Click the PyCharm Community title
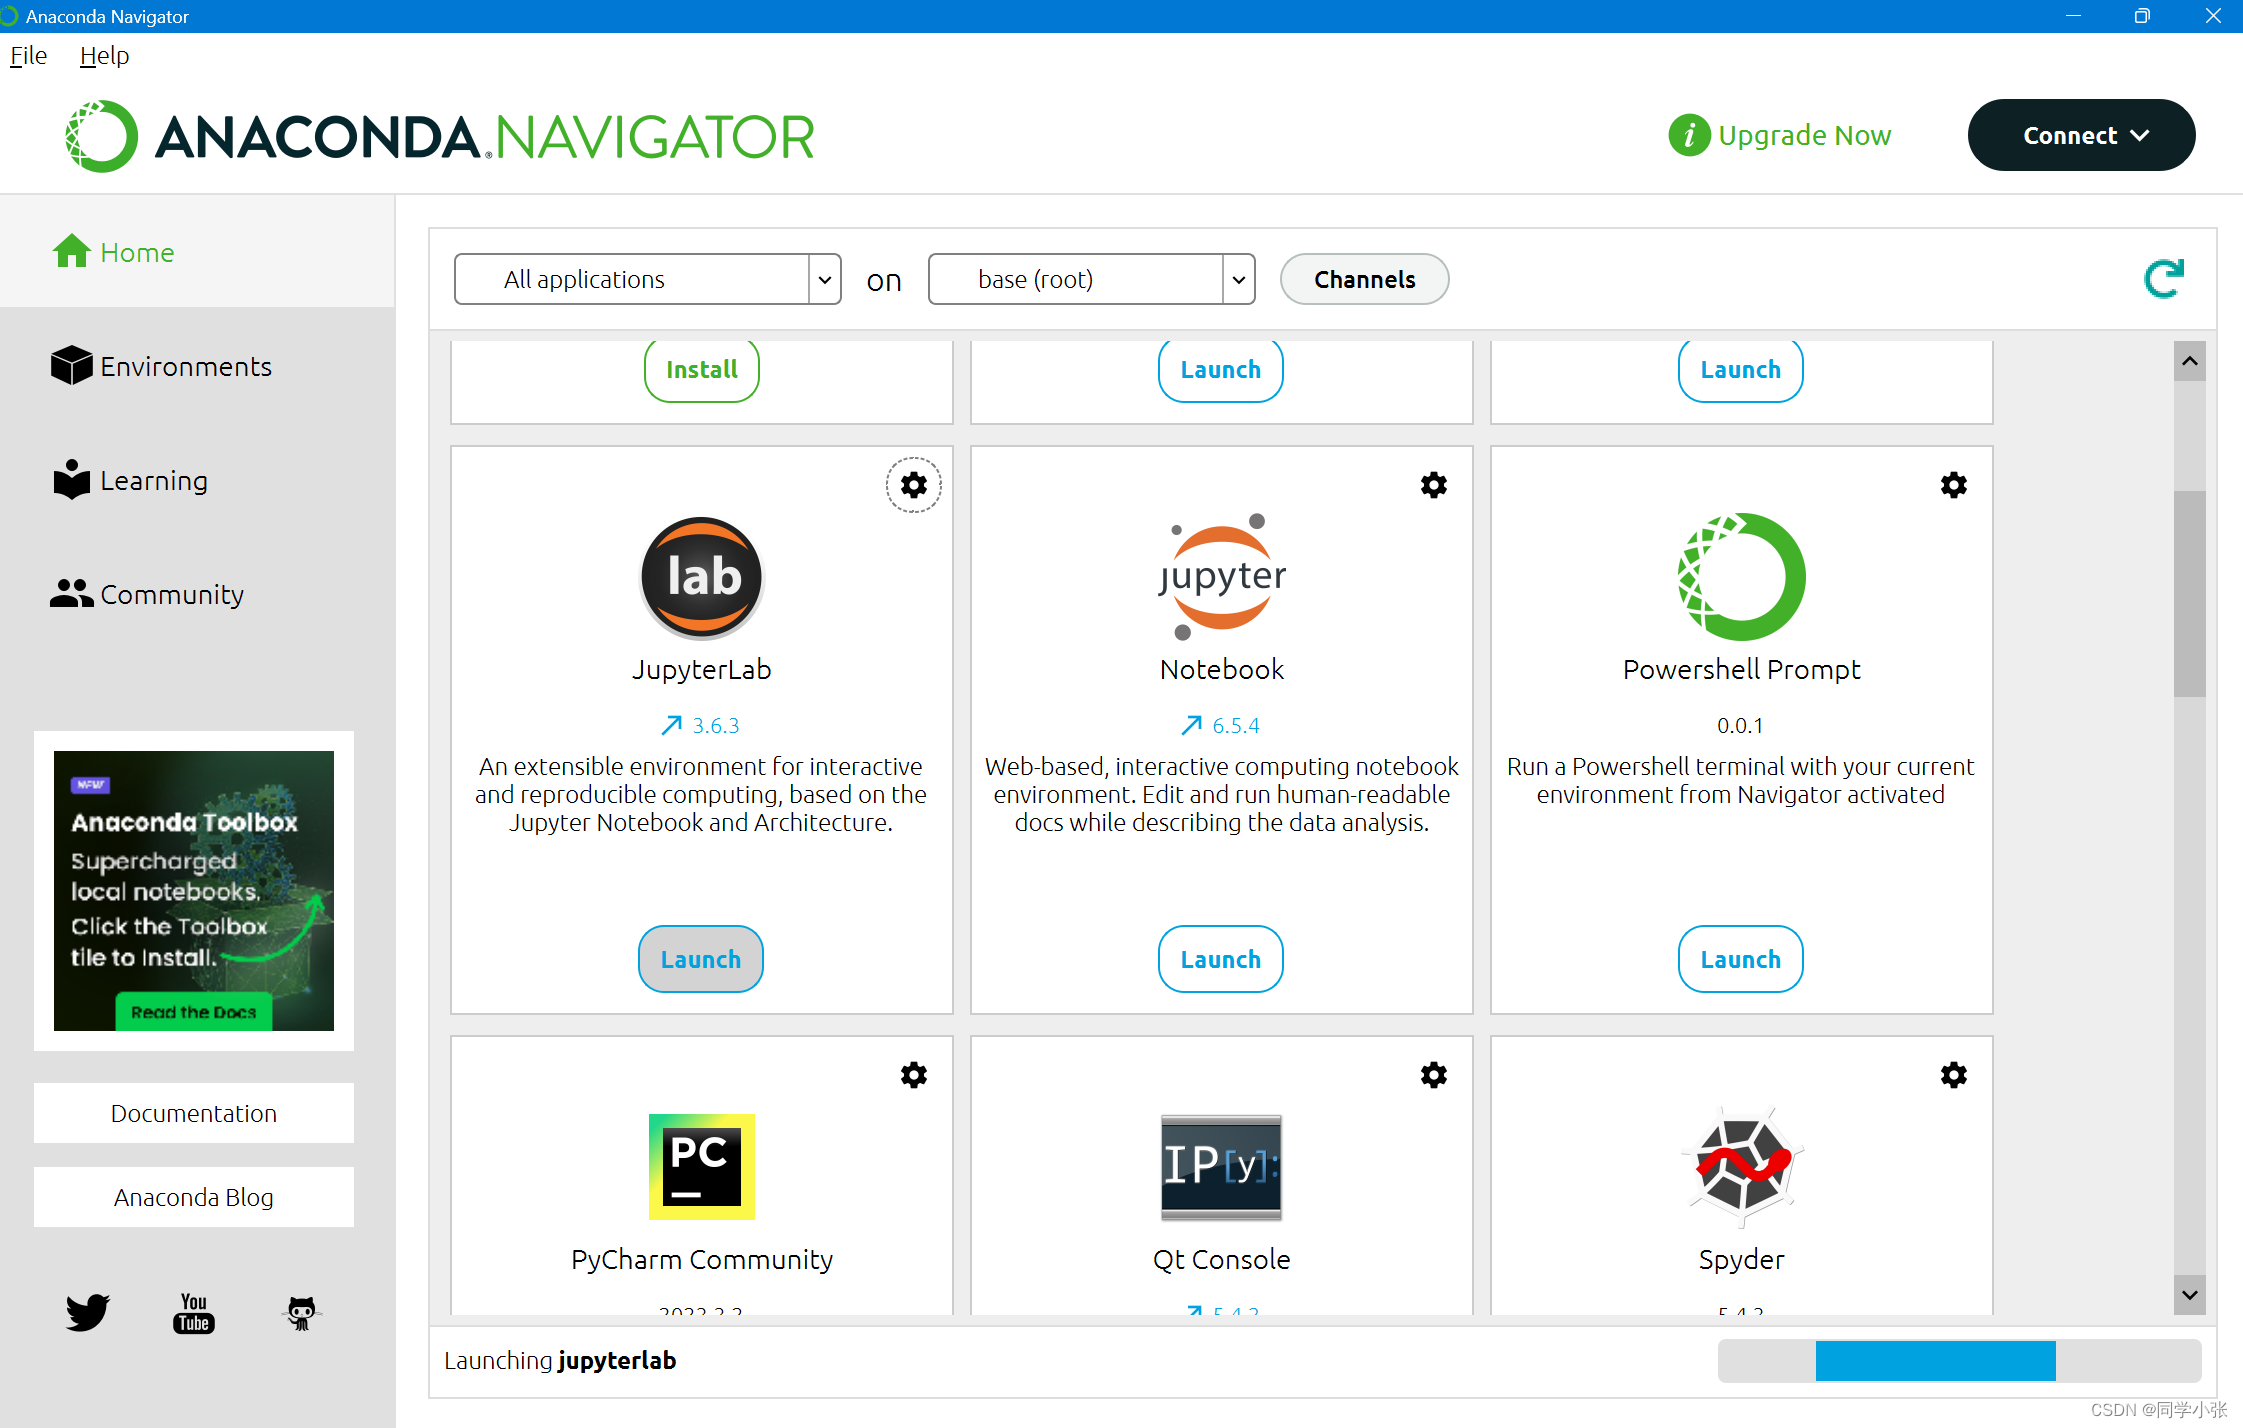 [702, 1259]
